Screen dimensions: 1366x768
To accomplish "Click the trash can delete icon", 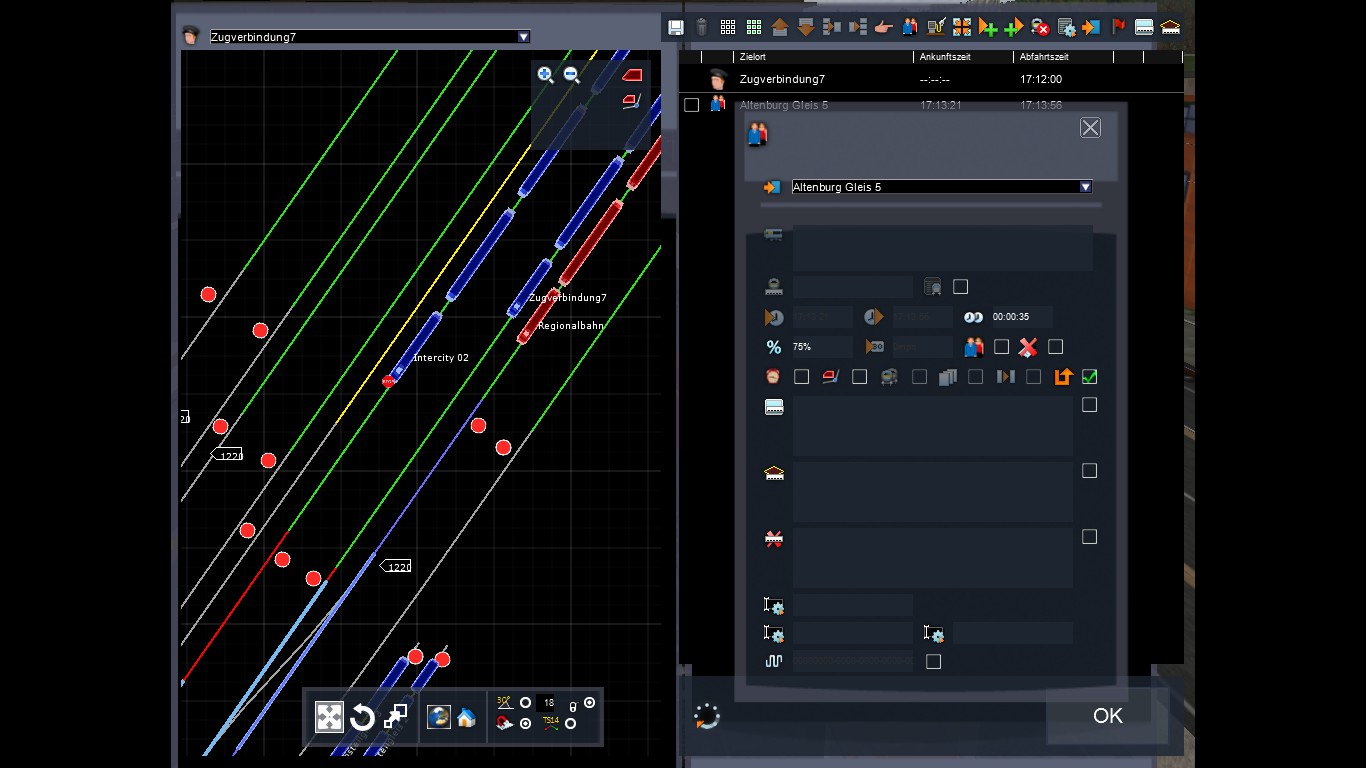I will point(702,27).
